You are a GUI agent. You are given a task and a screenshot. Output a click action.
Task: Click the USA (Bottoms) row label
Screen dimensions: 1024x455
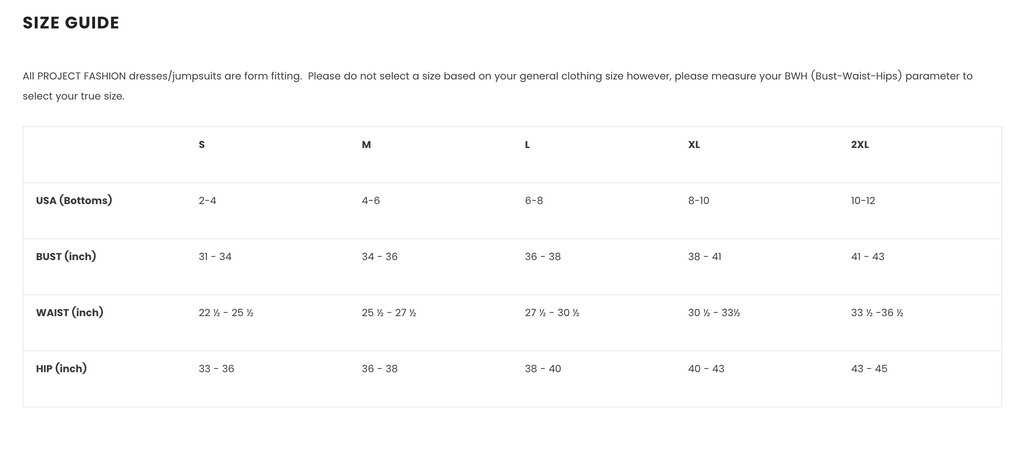coord(74,200)
